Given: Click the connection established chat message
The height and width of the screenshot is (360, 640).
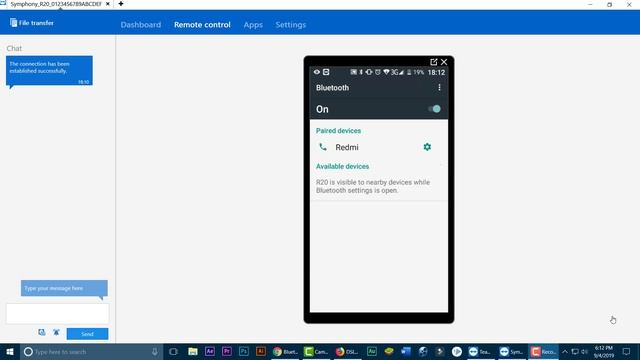Looking at the screenshot, I should pos(49,71).
